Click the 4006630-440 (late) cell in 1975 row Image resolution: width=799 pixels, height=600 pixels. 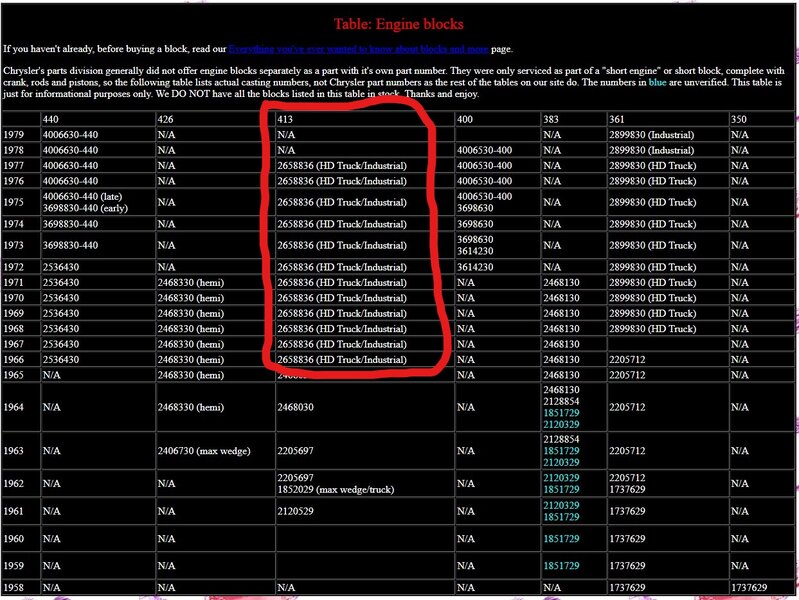point(82,197)
